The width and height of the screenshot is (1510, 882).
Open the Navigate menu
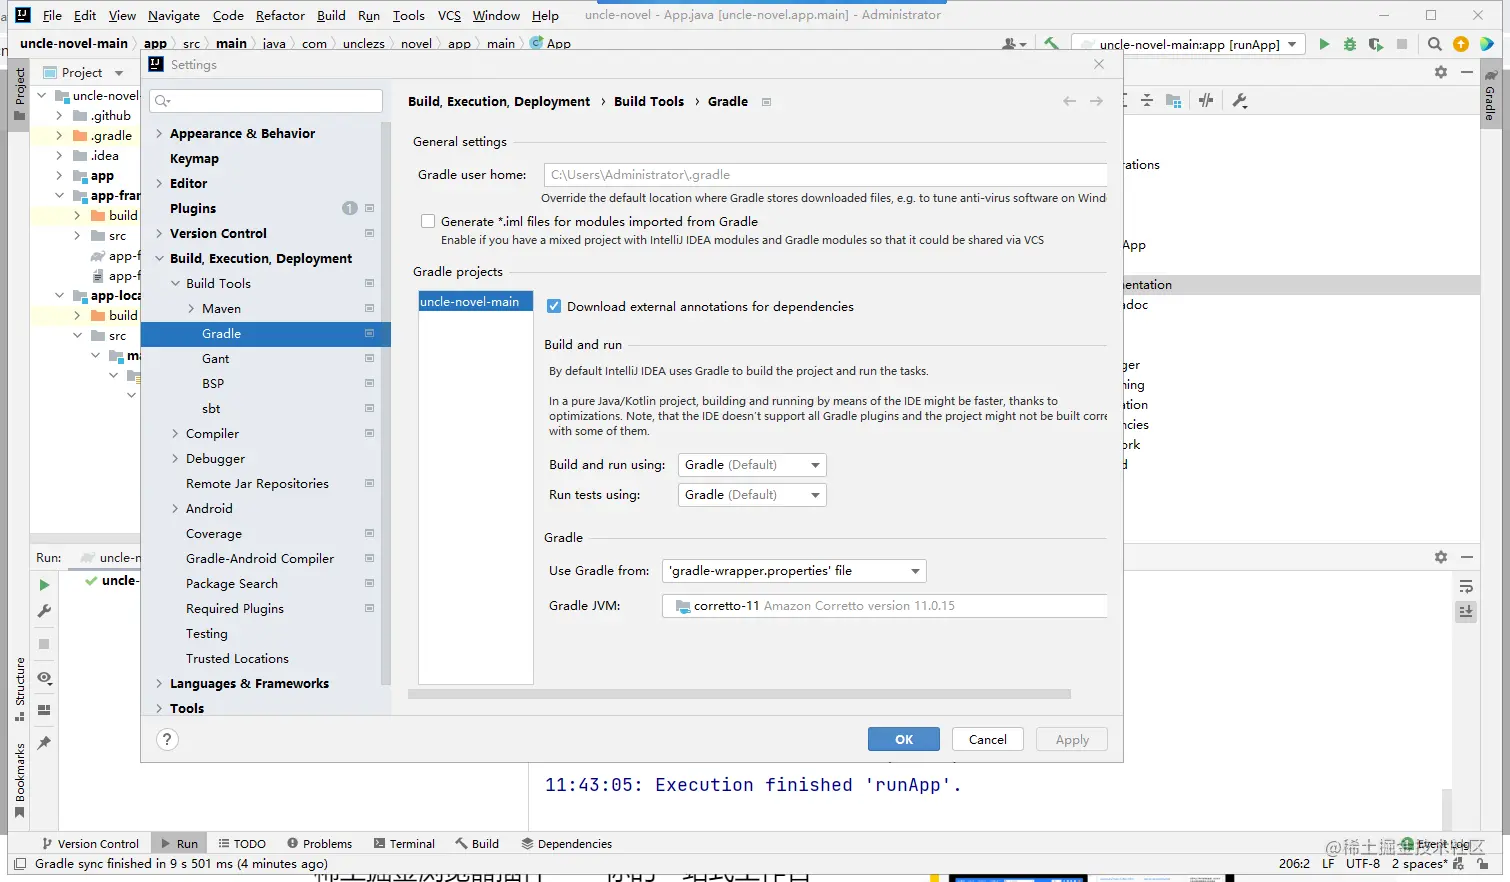click(x=174, y=15)
